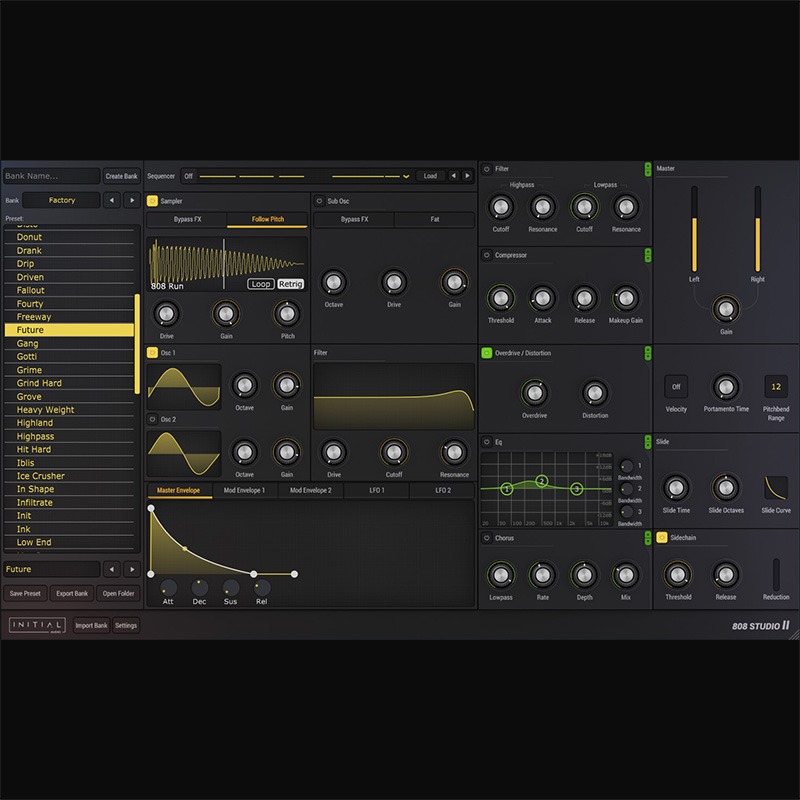
Task: Click the Chorus Depth knob
Action: pyautogui.click(x=584, y=575)
